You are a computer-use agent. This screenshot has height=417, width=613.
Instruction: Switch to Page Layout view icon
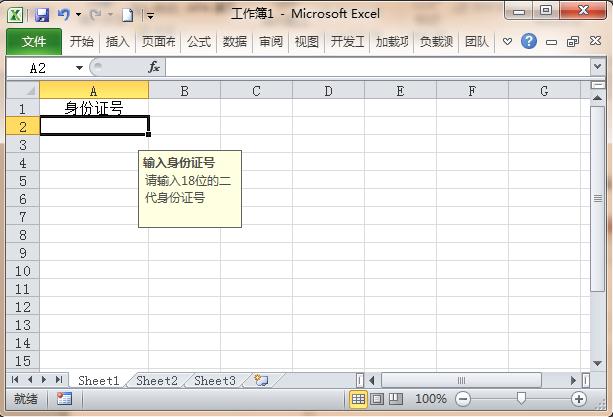[377, 399]
